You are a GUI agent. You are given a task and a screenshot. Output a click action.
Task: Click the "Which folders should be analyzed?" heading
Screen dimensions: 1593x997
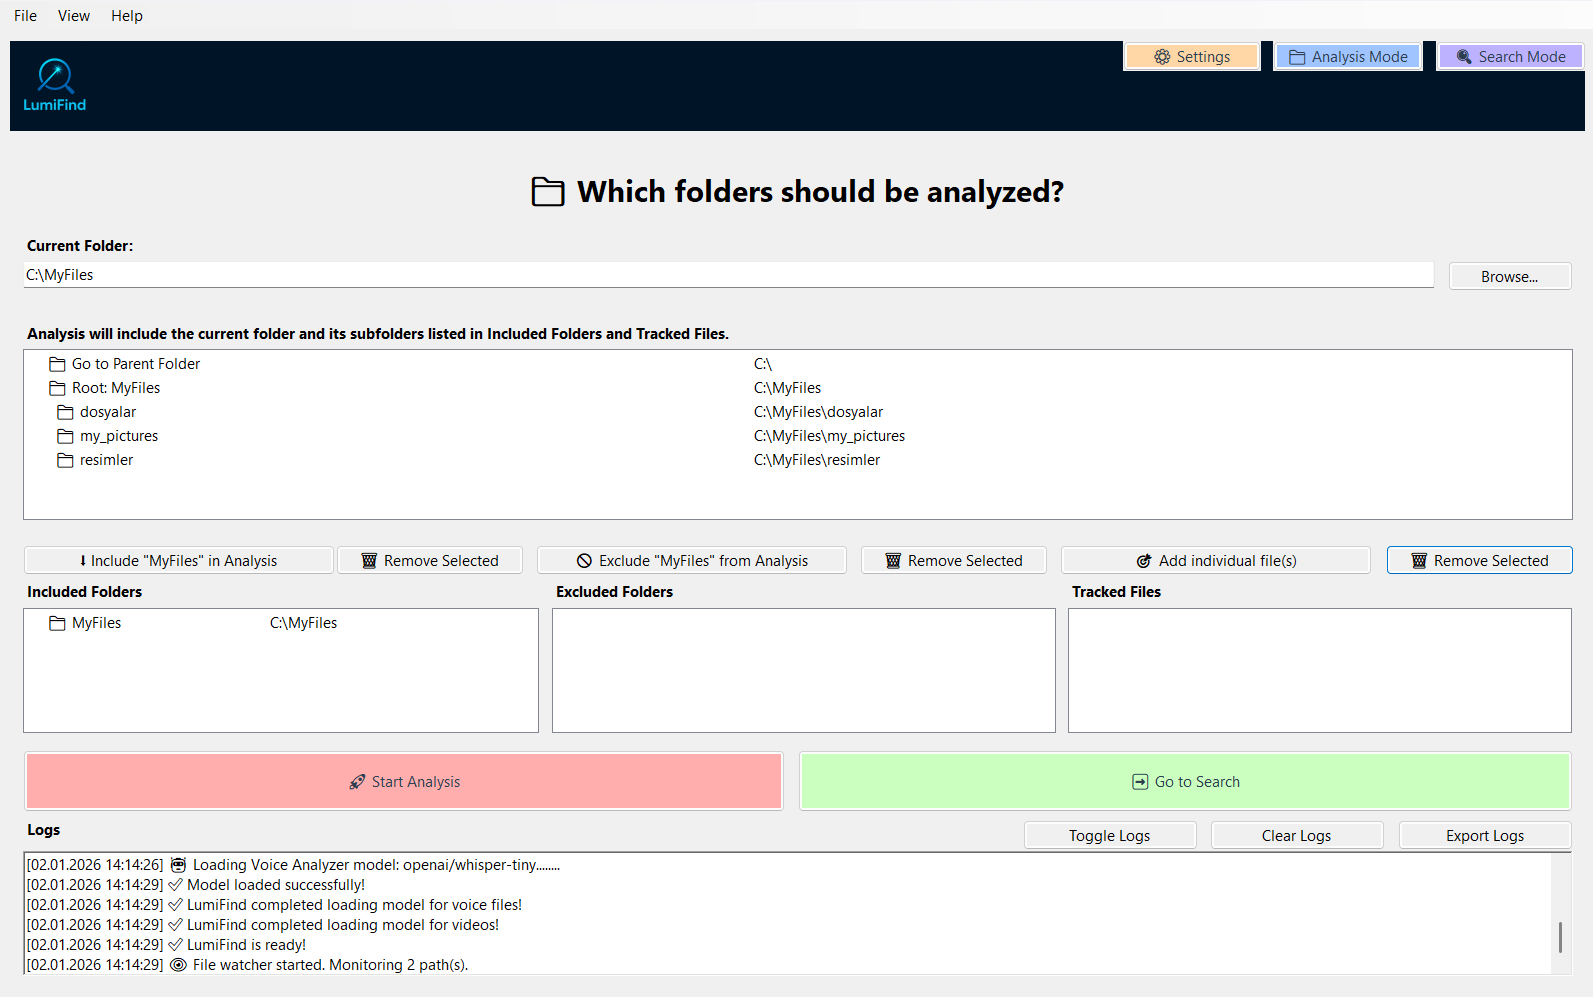[x=820, y=191]
